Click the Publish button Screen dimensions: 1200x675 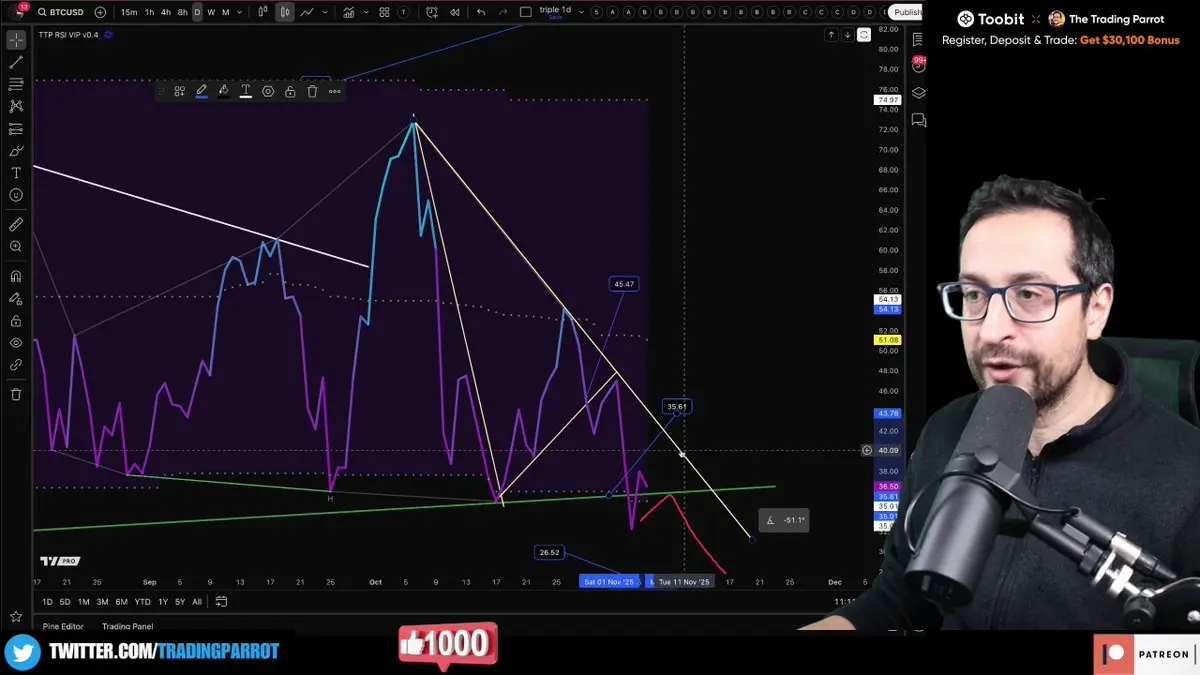click(x=907, y=12)
